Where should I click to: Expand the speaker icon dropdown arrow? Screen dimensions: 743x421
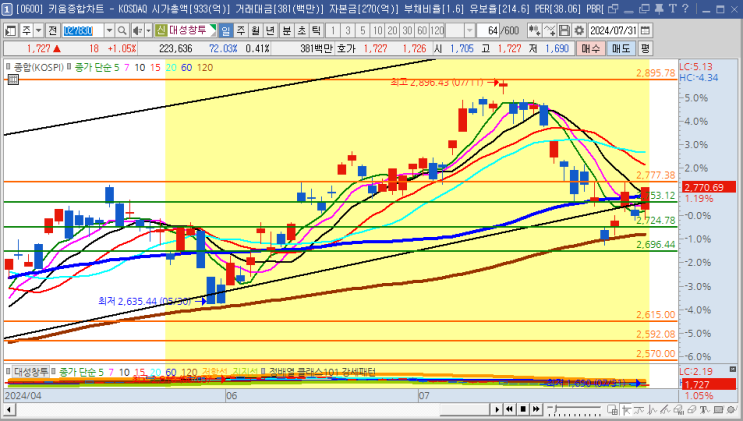pos(148,30)
